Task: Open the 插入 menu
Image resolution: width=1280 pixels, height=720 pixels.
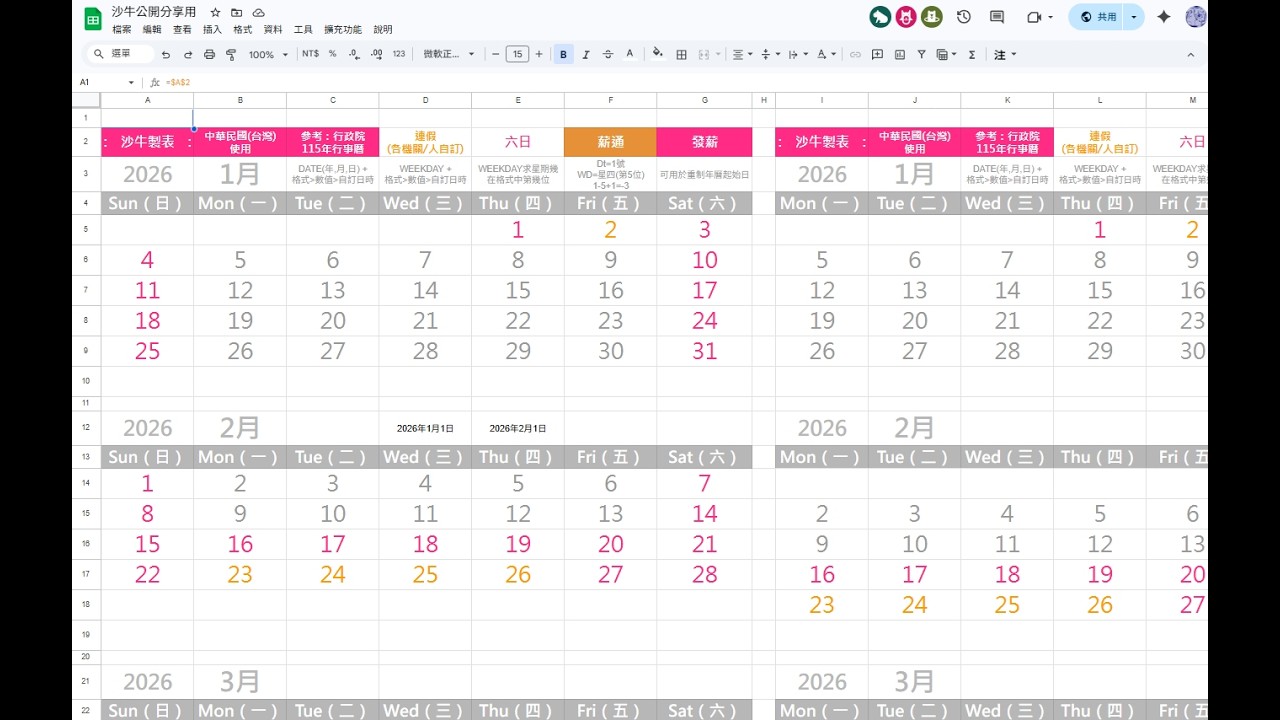Action: (x=212, y=30)
